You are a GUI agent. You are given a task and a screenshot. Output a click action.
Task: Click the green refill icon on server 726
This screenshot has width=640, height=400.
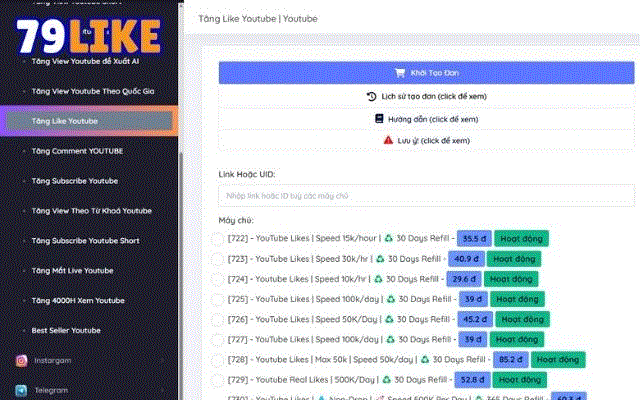point(389,319)
